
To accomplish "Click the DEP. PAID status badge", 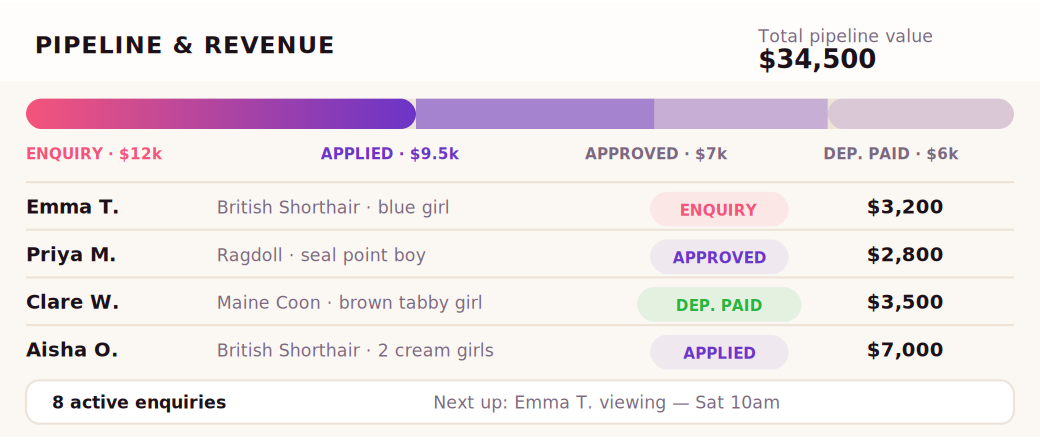I will click(x=719, y=305).
